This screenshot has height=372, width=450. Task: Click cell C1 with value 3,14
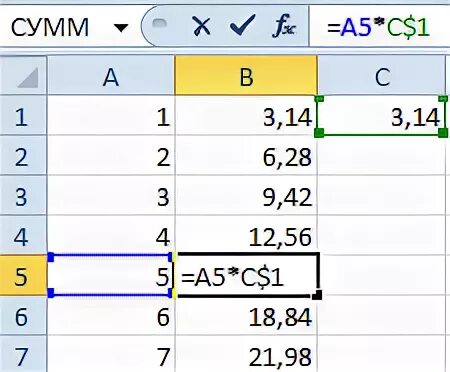click(381, 116)
